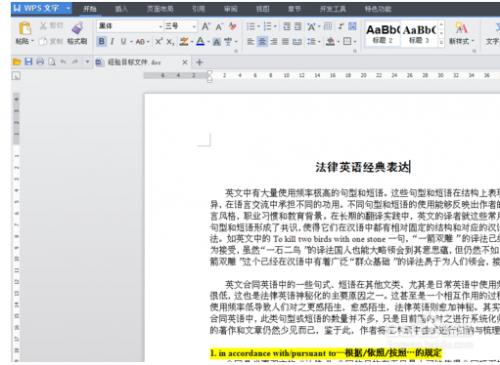
Task: Open the font name dropdown (黑体)
Action: click(160, 26)
